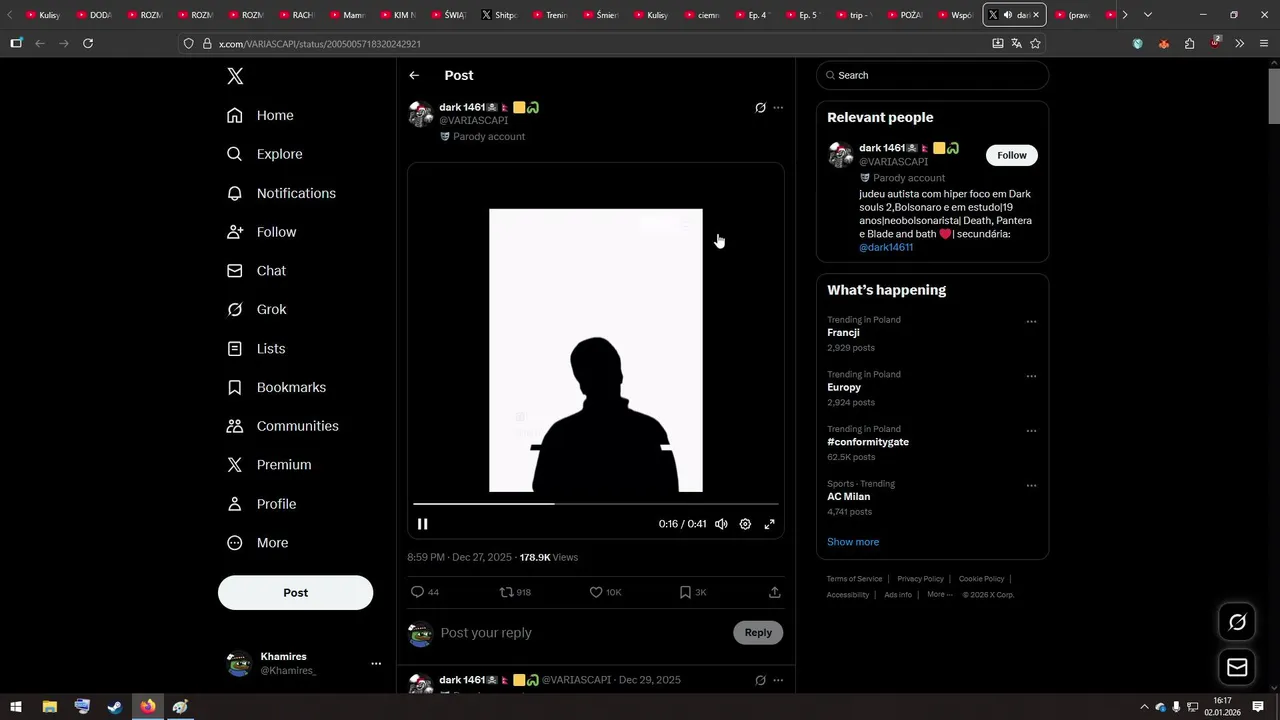Click the Communities icon in sidebar

[235, 426]
